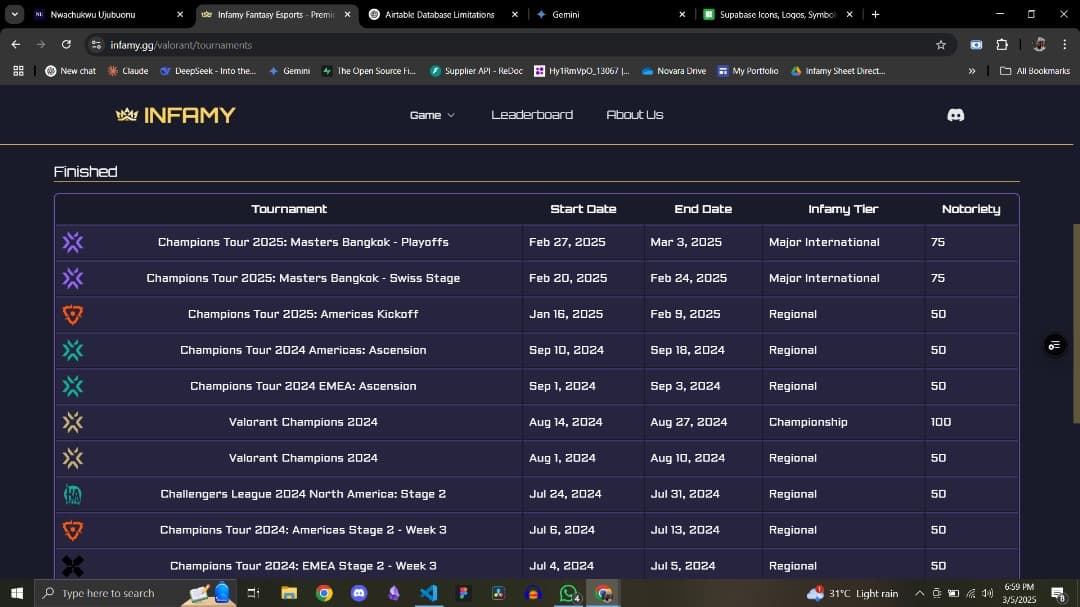Close the Infamy Fantasy Esports tab

coord(347,14)
